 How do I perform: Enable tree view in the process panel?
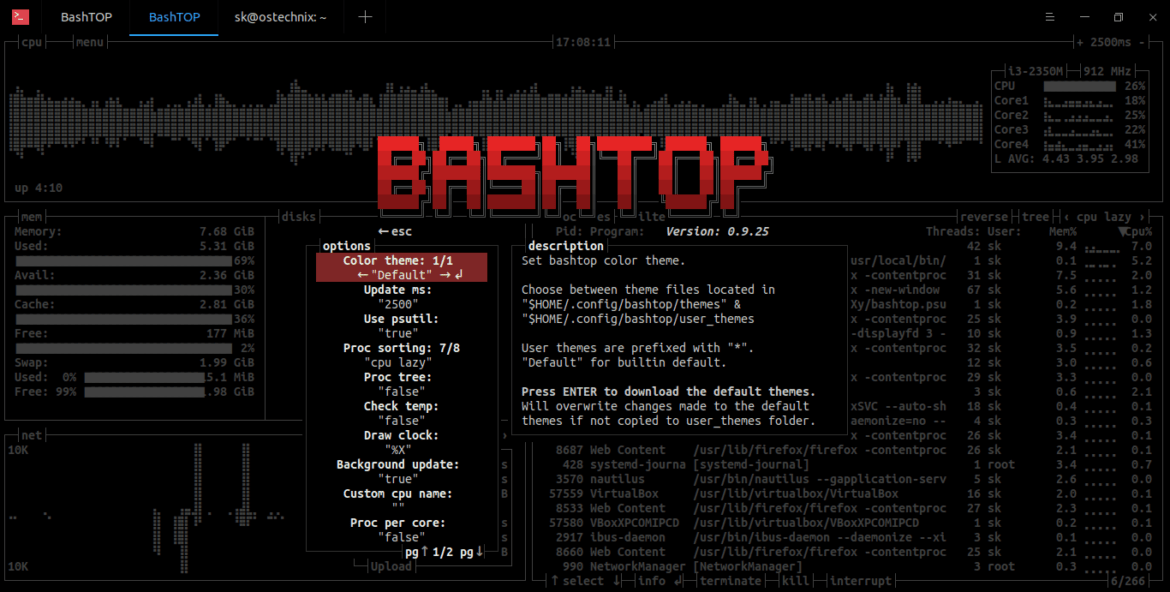click(x=1035, y=216)
